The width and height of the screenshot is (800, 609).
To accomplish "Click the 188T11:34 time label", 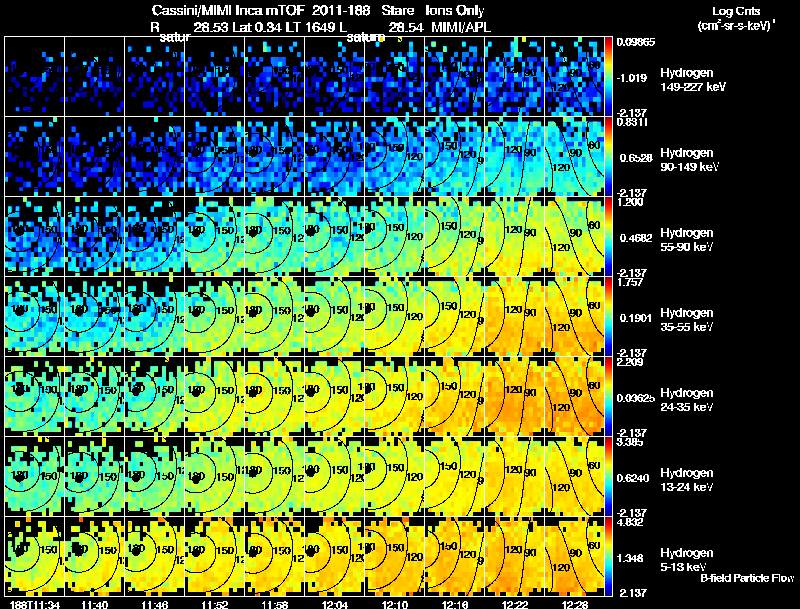I will 35,604.
